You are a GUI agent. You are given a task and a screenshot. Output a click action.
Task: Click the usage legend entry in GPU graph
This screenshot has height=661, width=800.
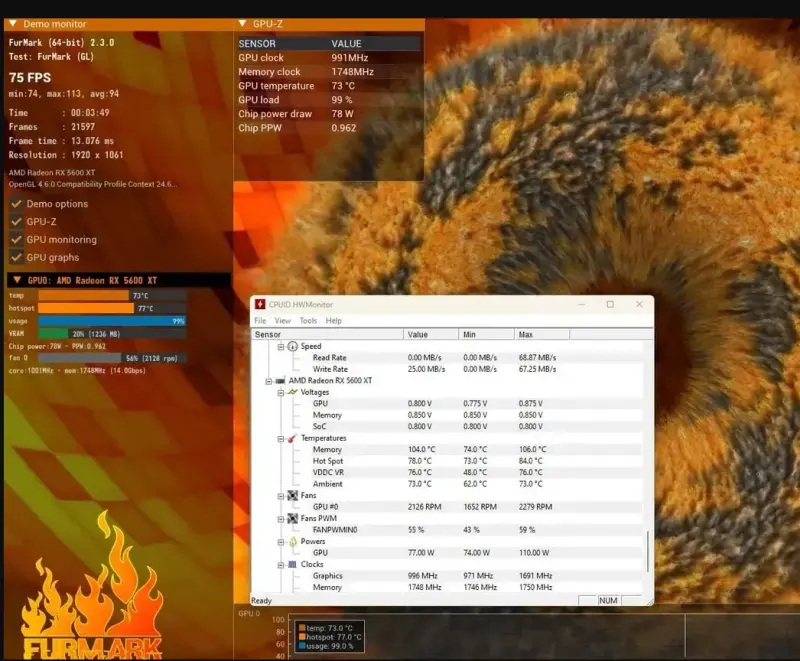(x=326, y=646)
